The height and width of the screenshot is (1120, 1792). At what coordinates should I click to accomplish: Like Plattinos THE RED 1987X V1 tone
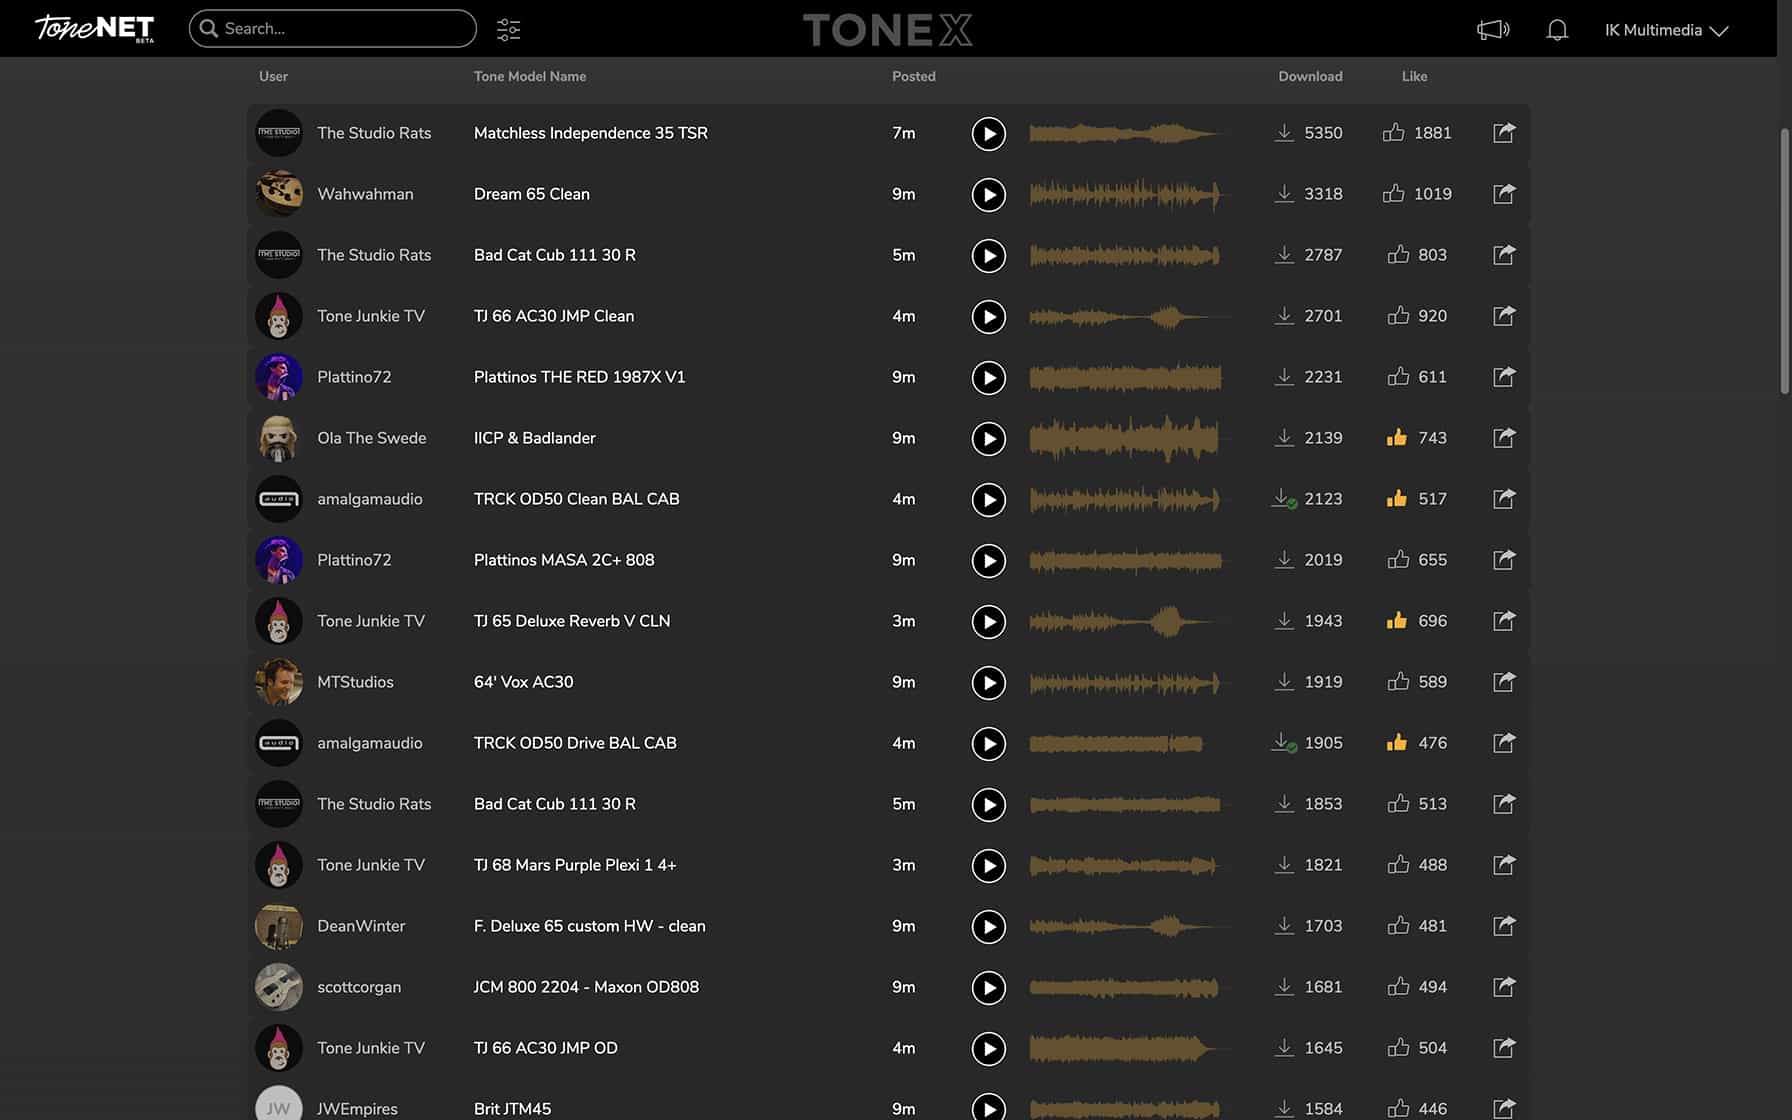(x=1398, y=376)
